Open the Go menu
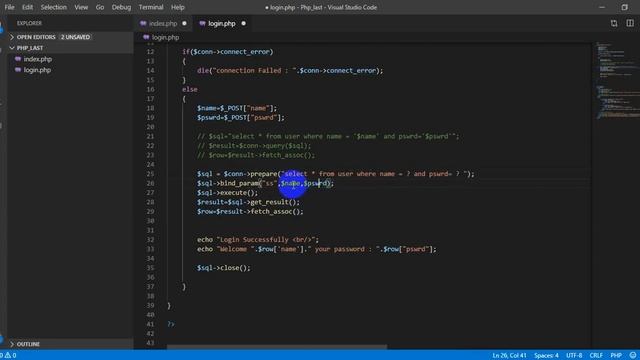This screenshot has width=640, height=360. (x=100, y=7)
